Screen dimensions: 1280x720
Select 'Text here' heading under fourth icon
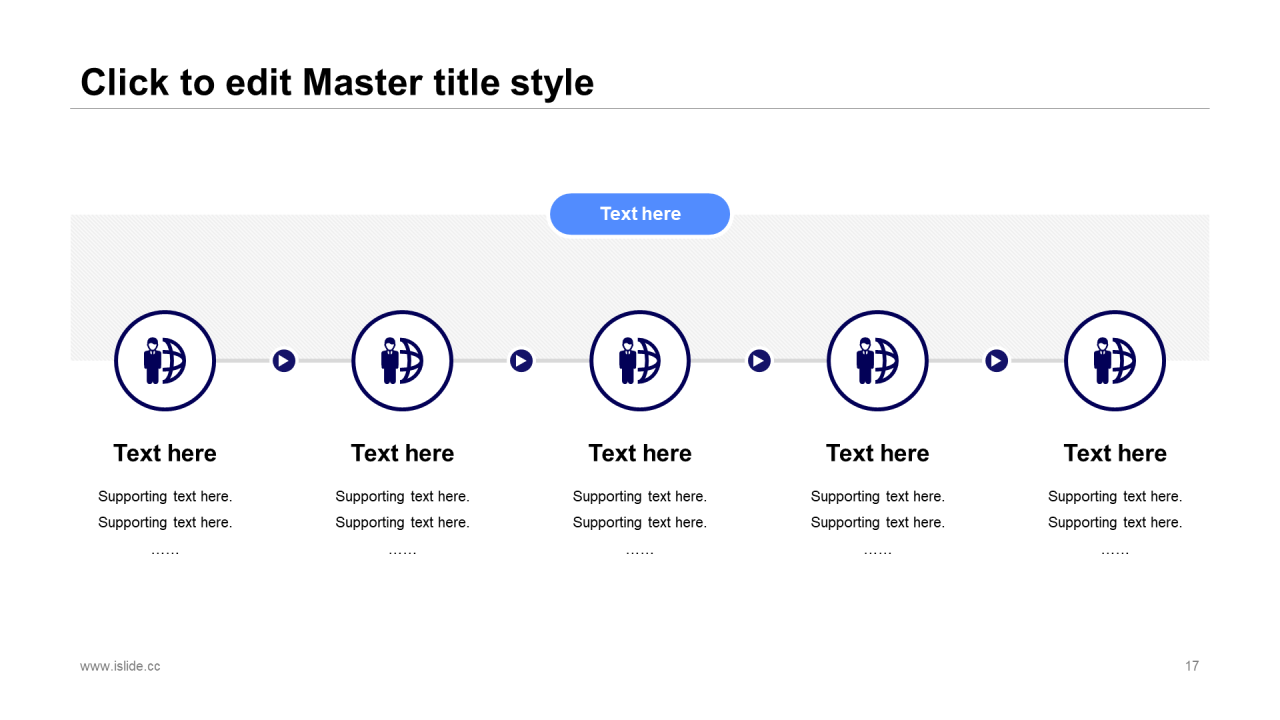[877, 453]
